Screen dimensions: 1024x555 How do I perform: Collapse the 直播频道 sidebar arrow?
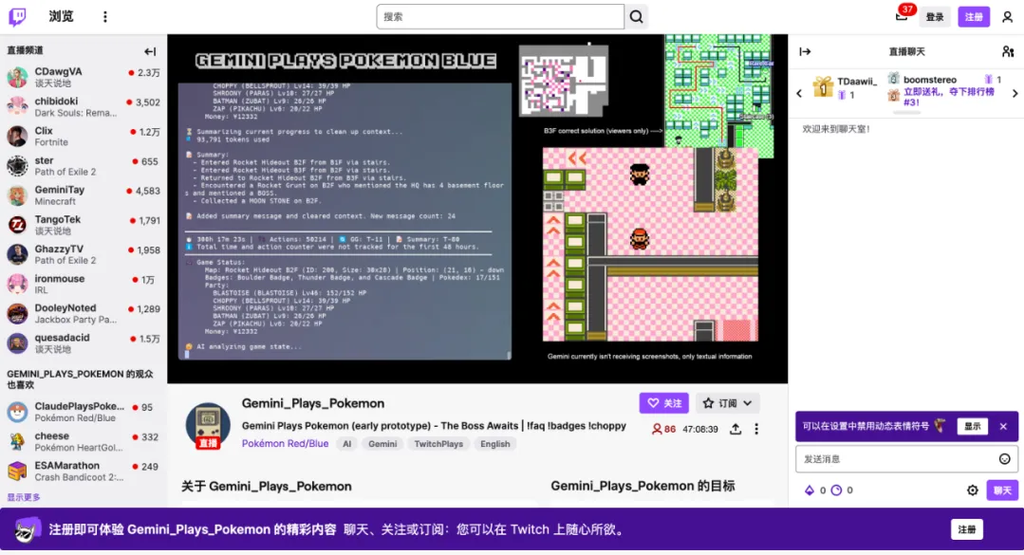[x=150, y=51]
